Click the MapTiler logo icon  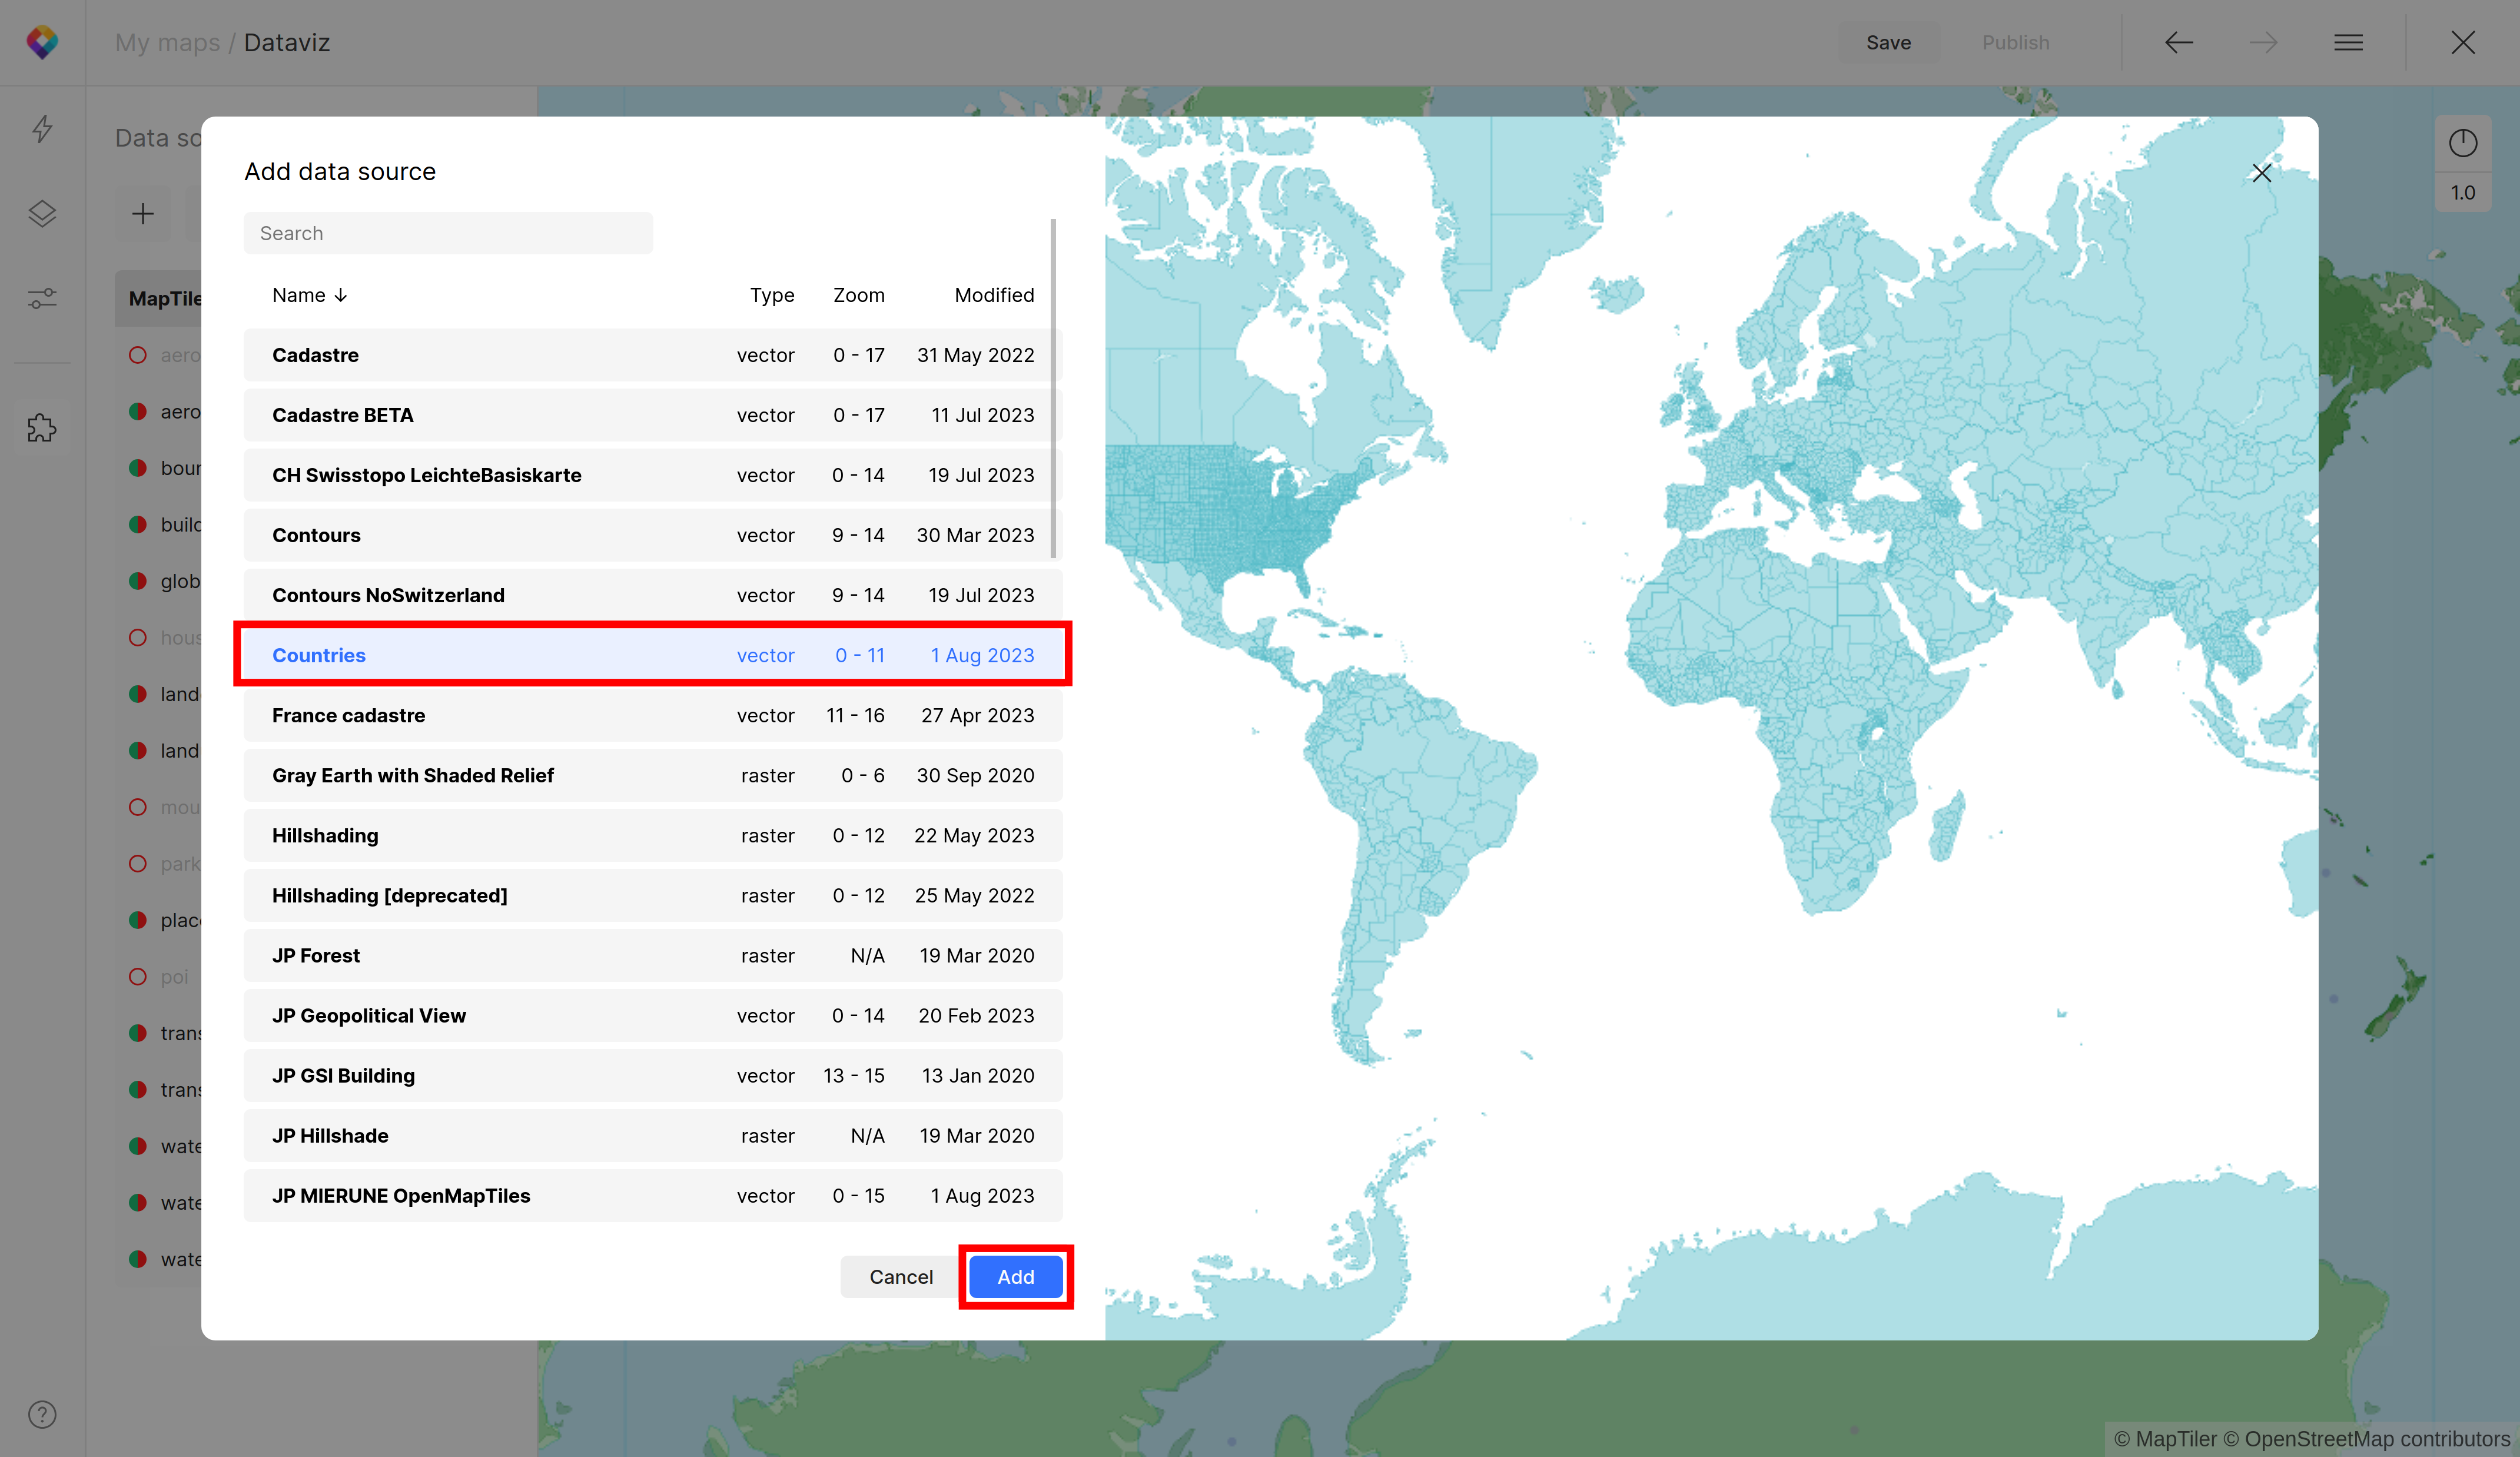42,42
